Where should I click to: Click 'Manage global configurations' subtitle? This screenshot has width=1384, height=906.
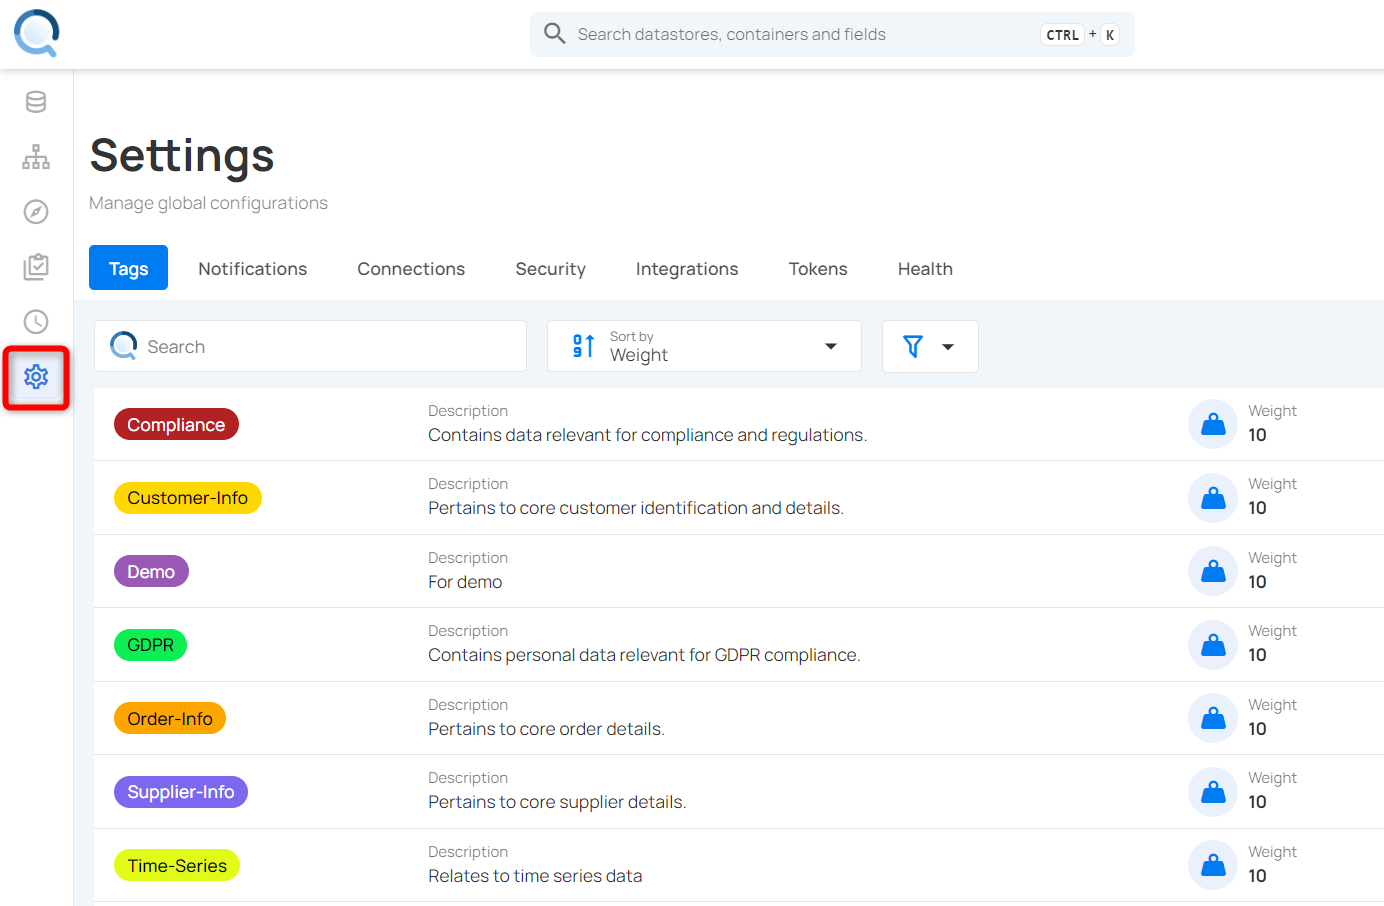click(208, 203)
